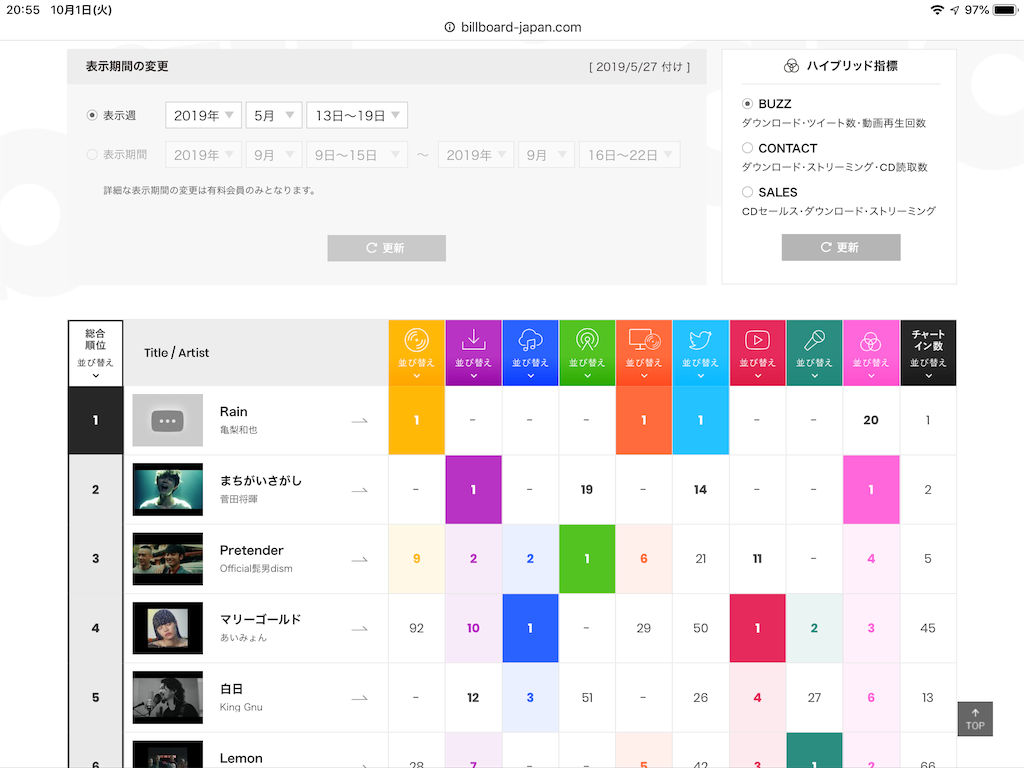Click the red rank 1 cell for マリーゴールド
The image size is (1024, 768).
(x=758, y=628)
